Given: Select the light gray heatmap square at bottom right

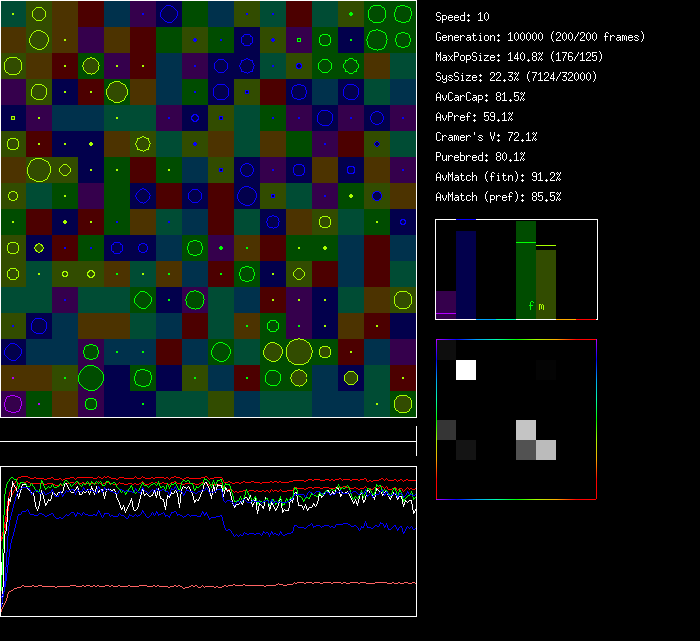Looking at the screenshot, I should pos(546,450).
